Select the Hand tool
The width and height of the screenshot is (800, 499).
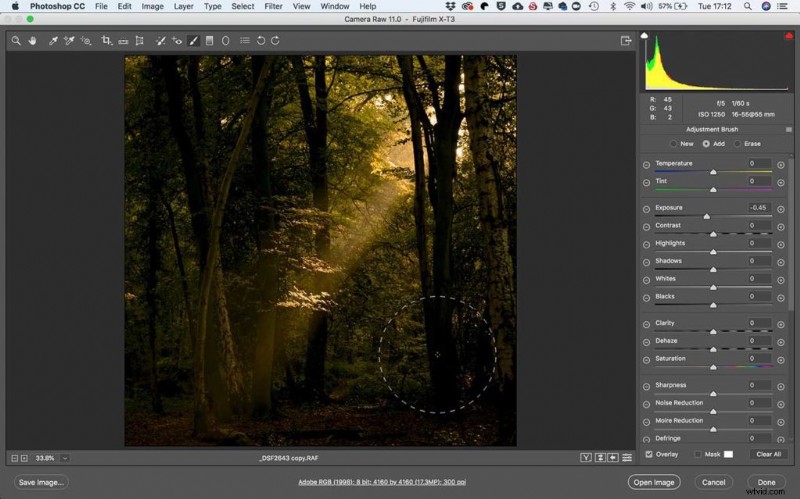(33, 40)
